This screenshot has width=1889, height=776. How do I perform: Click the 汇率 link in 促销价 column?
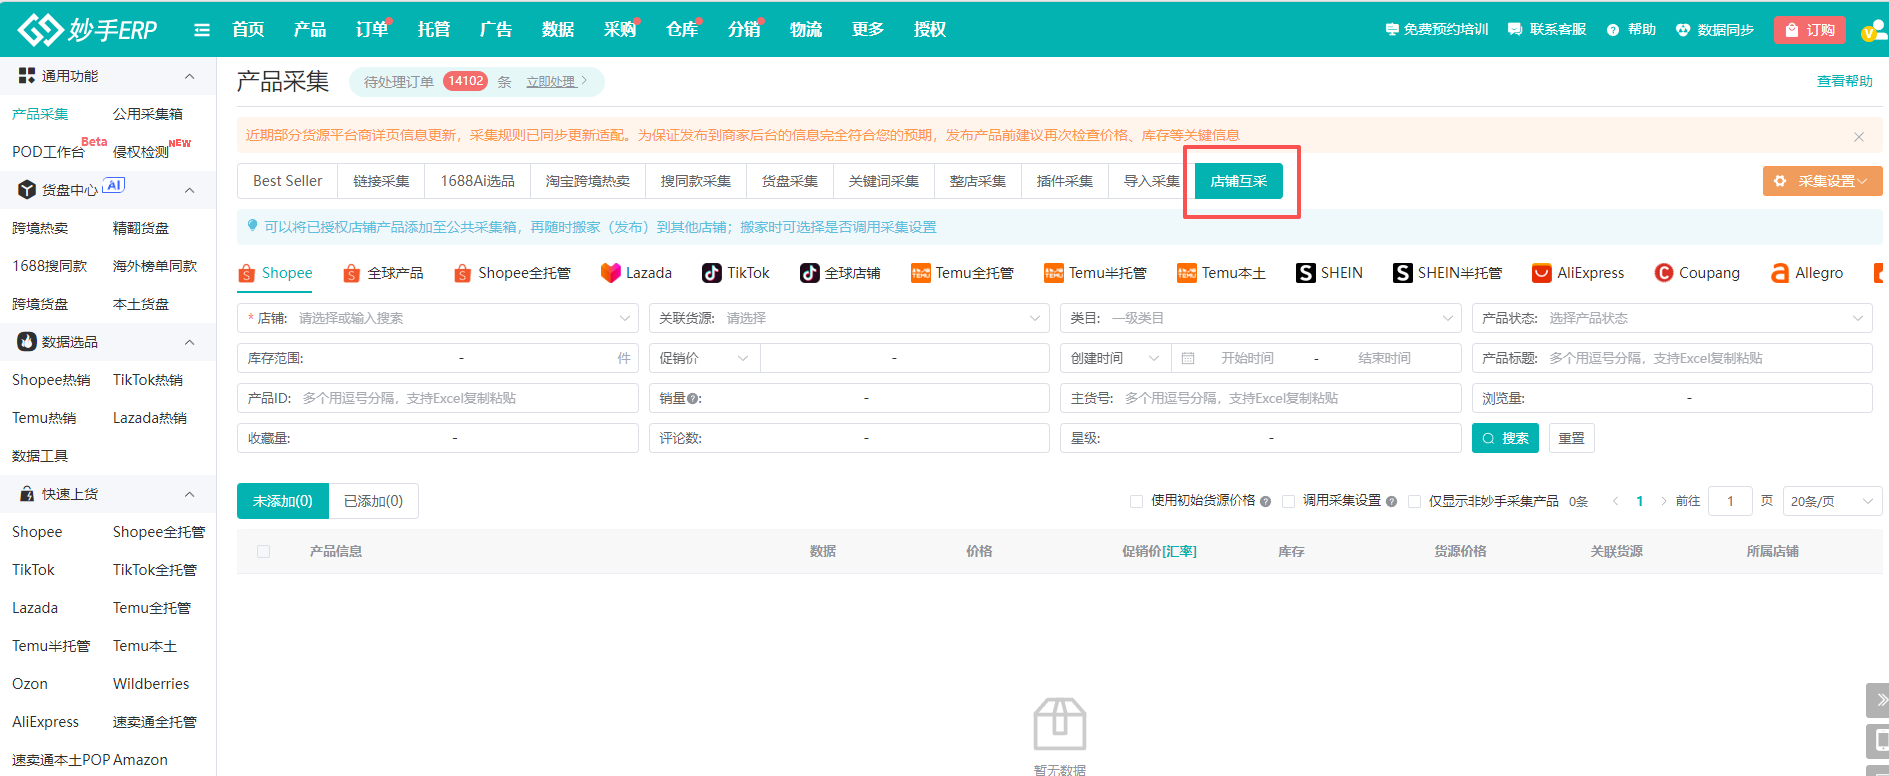(x=1179, y=551)
